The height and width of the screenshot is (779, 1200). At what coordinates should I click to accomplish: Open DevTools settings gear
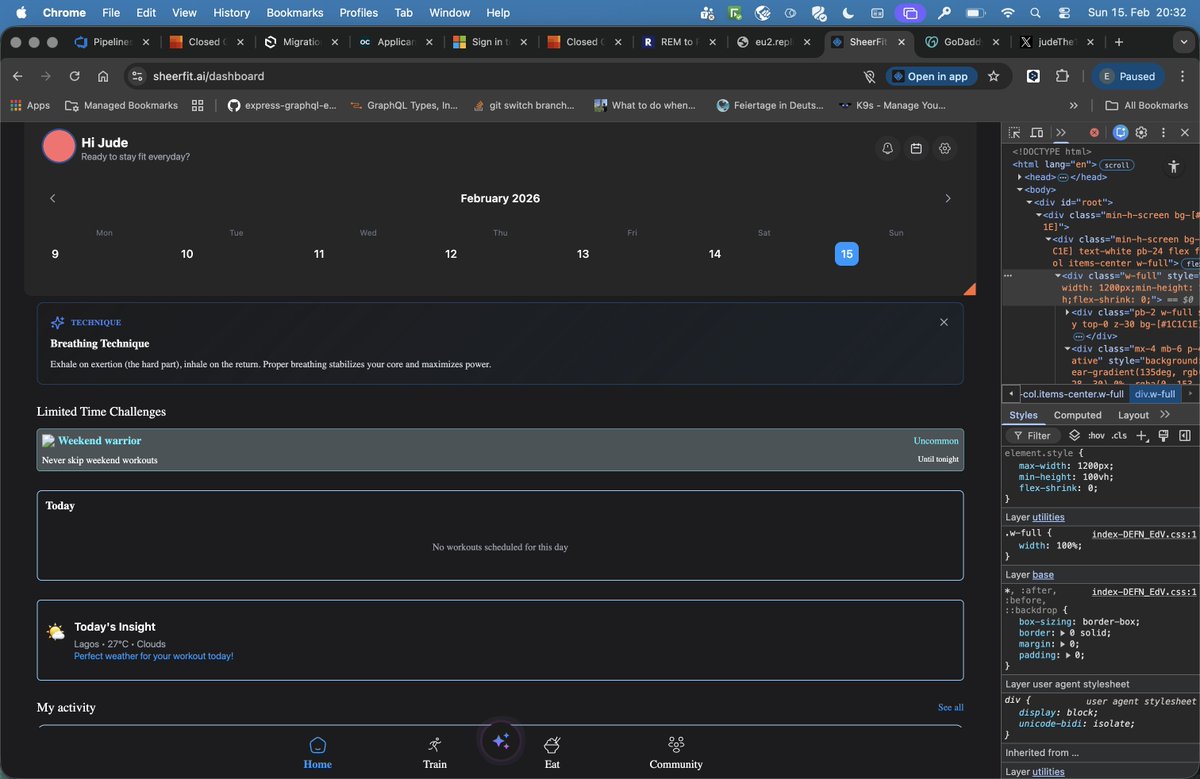click(x=1141, y=132)
